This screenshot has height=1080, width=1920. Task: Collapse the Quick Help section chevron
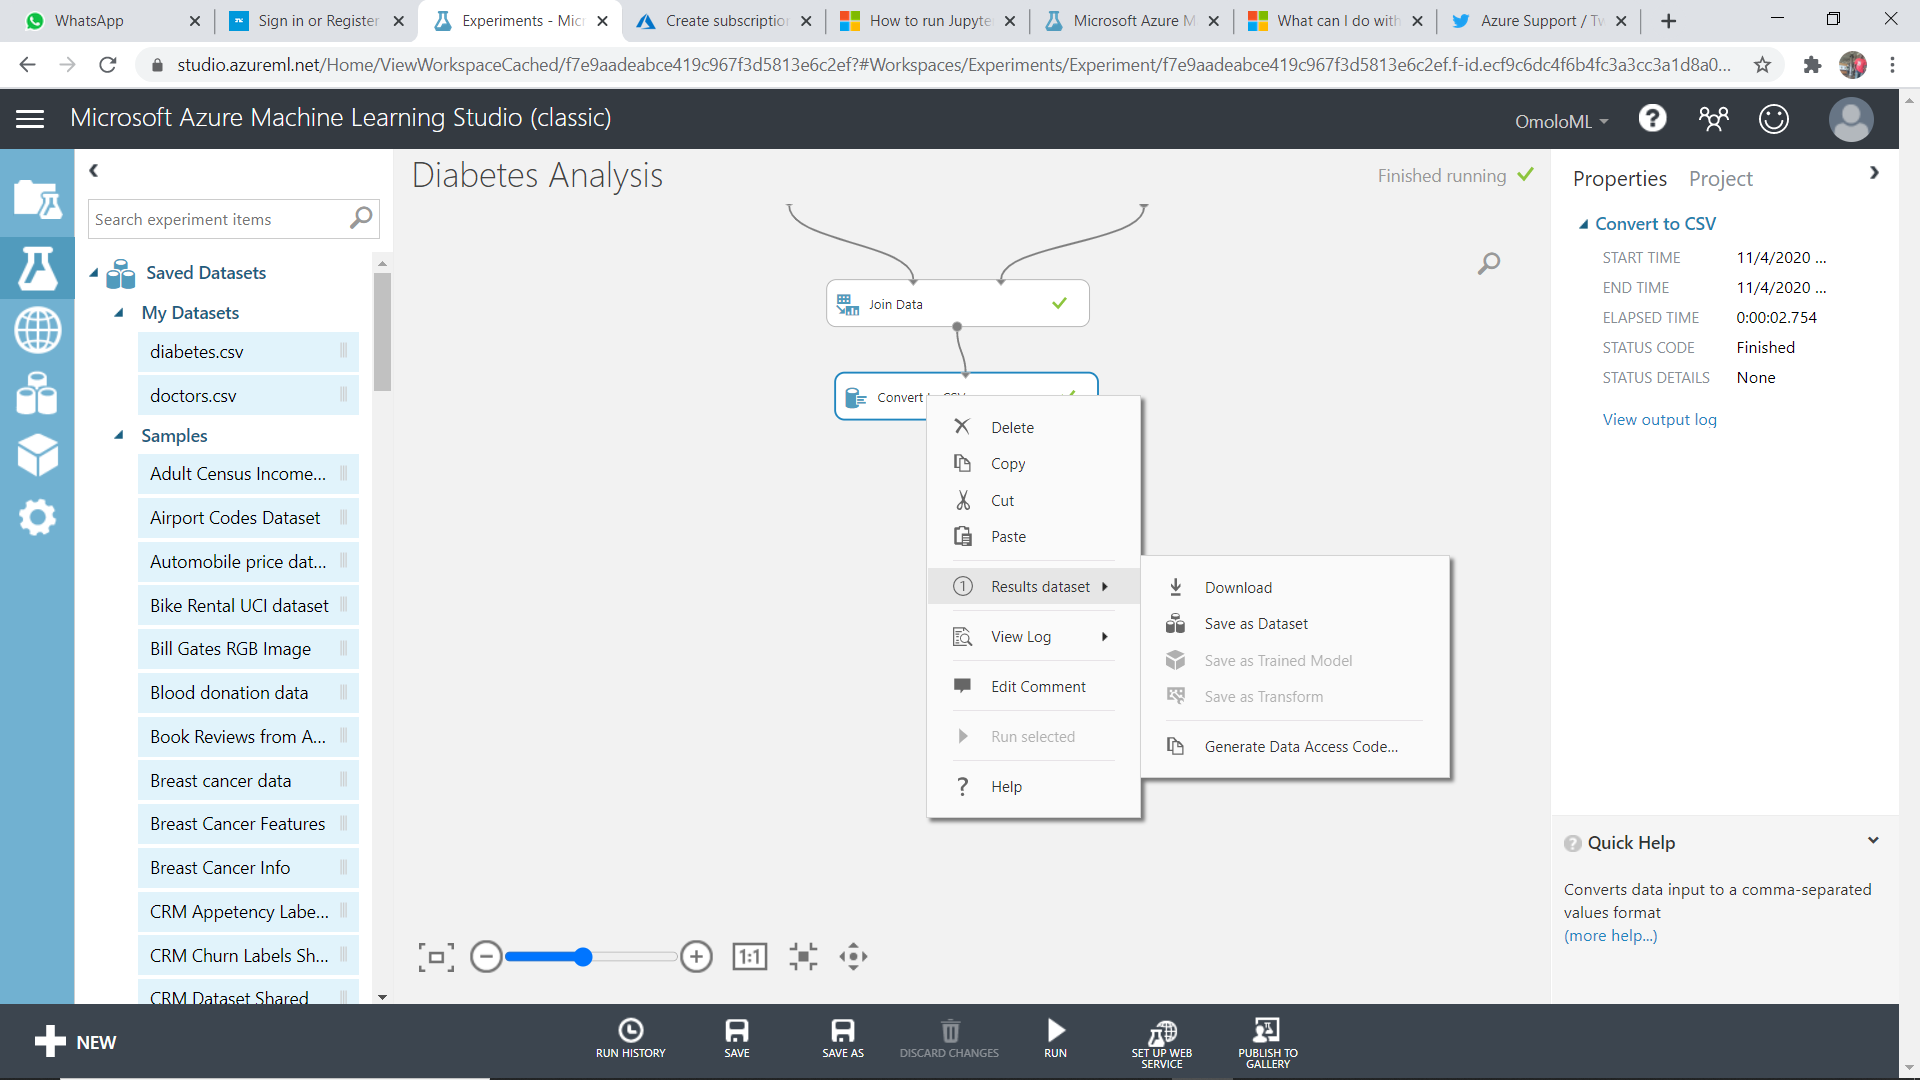pyautogui.click(x=1873, y=841)
